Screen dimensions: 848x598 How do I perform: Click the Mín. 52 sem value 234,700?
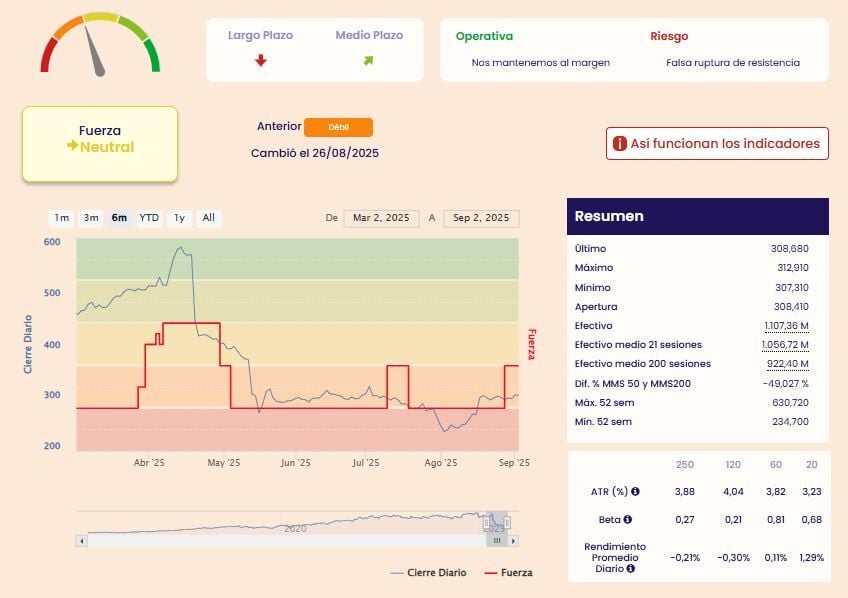(x=790, y=421)
